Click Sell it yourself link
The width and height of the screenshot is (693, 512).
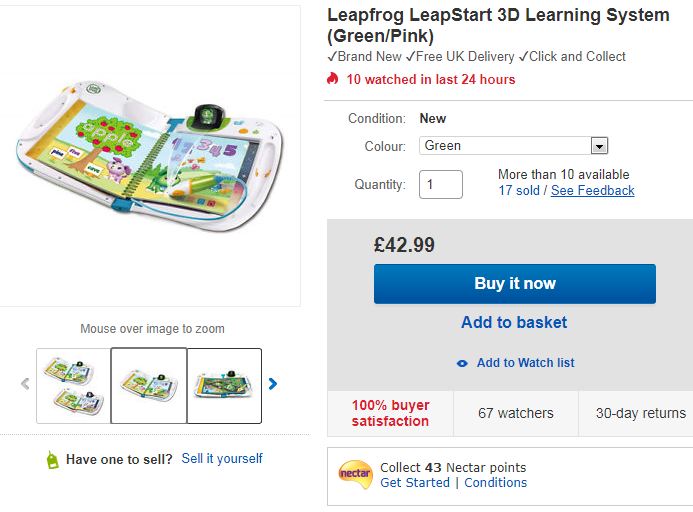pos(222,458)
